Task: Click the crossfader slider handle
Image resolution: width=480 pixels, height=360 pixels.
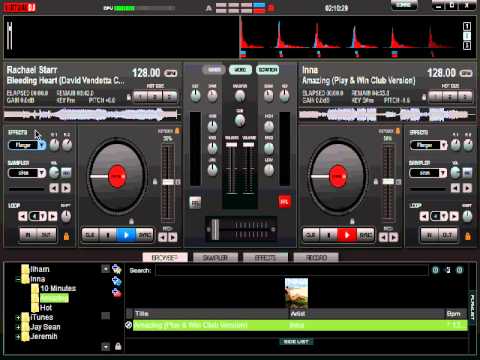Action: coord(215,229)
